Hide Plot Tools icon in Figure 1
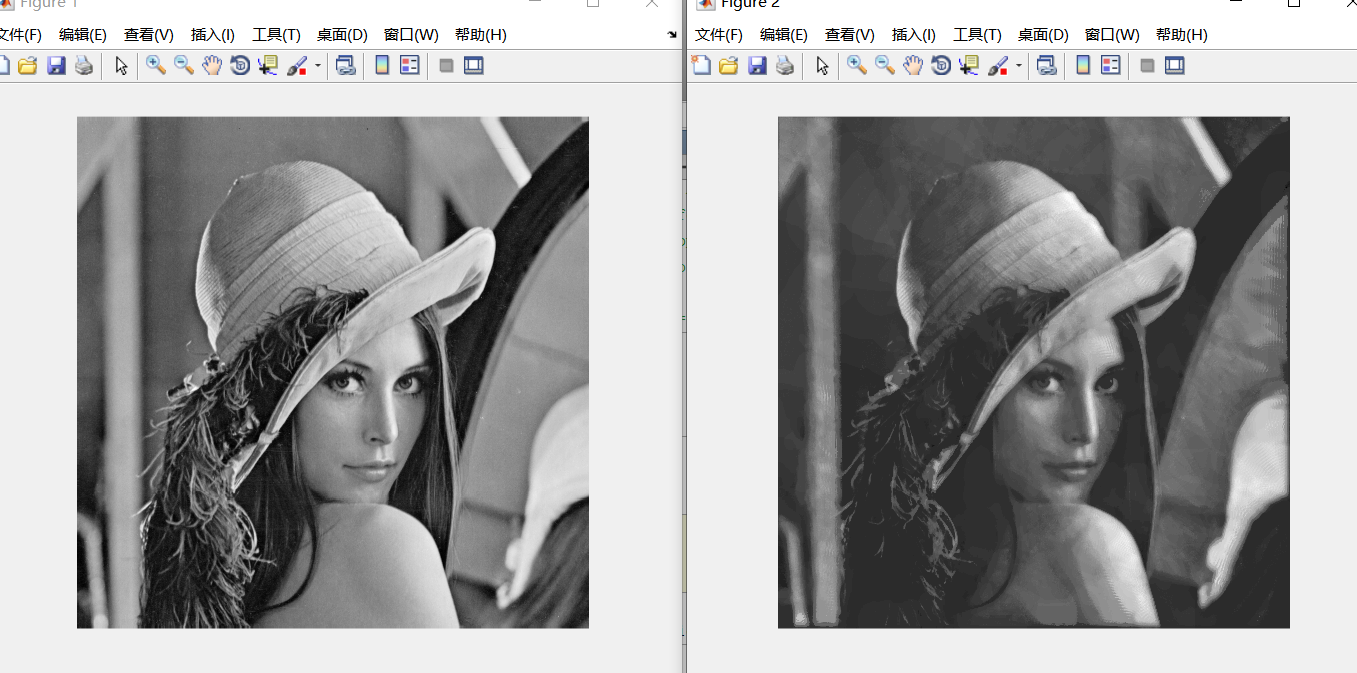This screenshot has height=673, width=1357. [446, 66]
